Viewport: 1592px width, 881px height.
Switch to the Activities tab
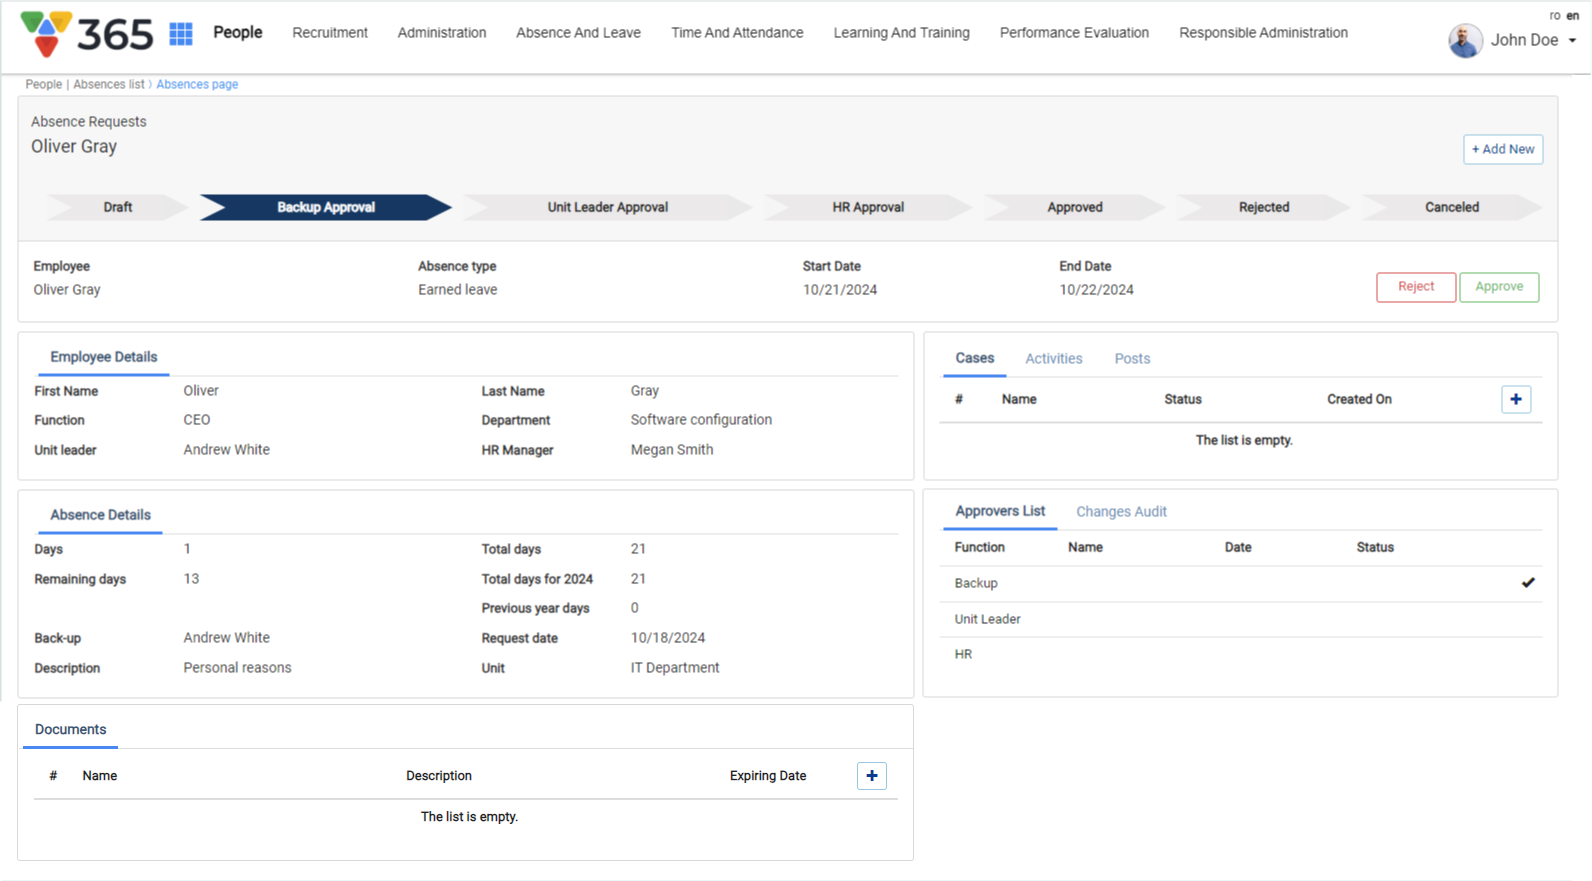click(1053, 359)
